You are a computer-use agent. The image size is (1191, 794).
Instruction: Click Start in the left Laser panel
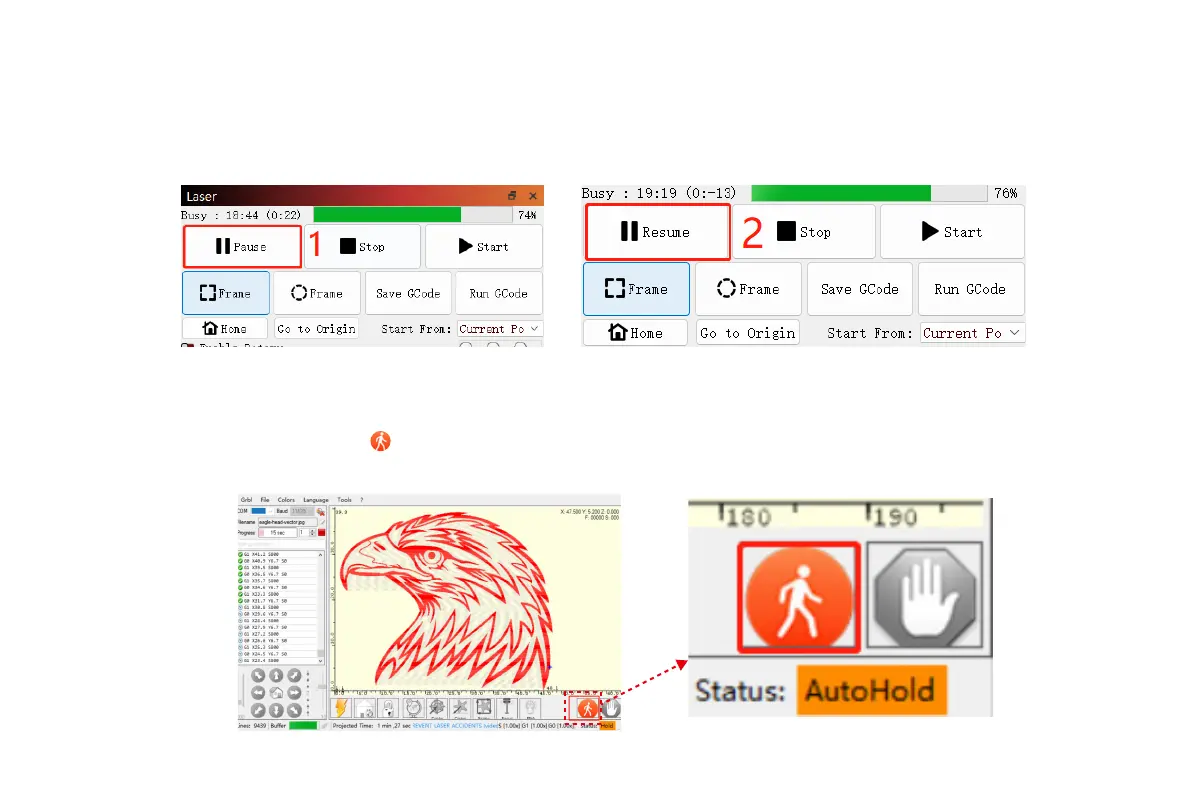point(484,247)
